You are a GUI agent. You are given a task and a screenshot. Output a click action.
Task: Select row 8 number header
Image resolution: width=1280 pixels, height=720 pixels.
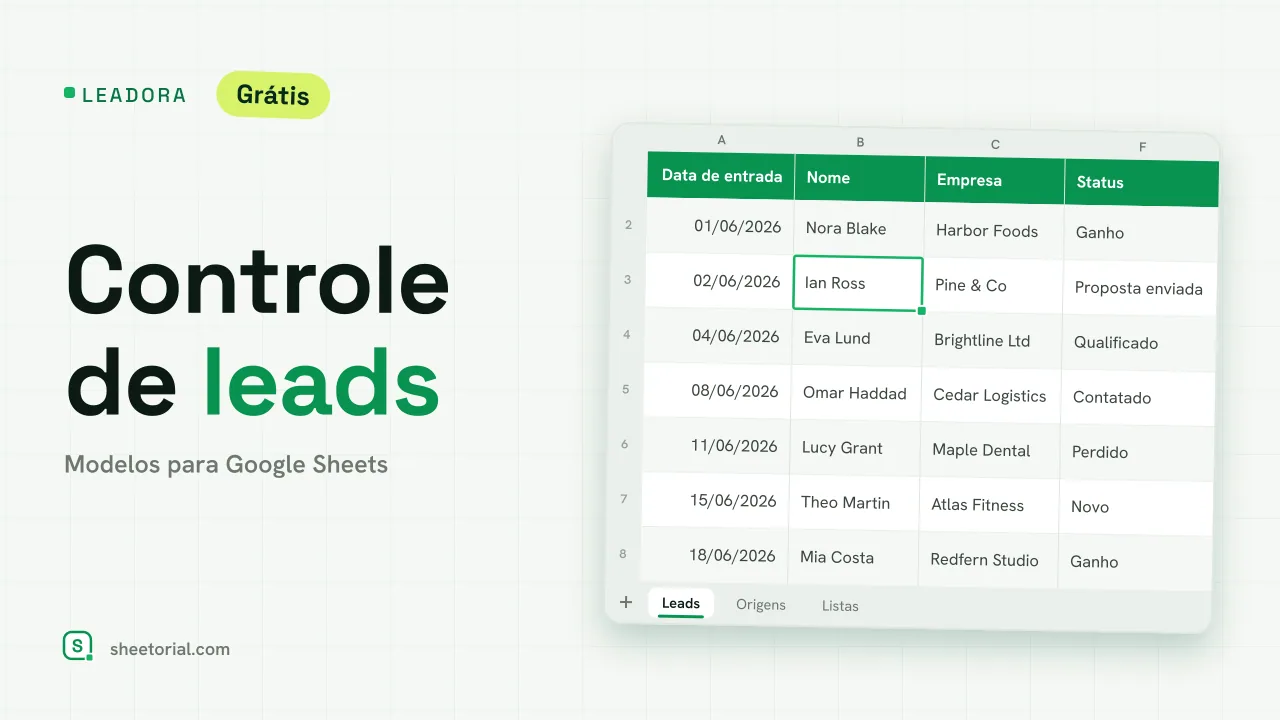coord(623,553)
